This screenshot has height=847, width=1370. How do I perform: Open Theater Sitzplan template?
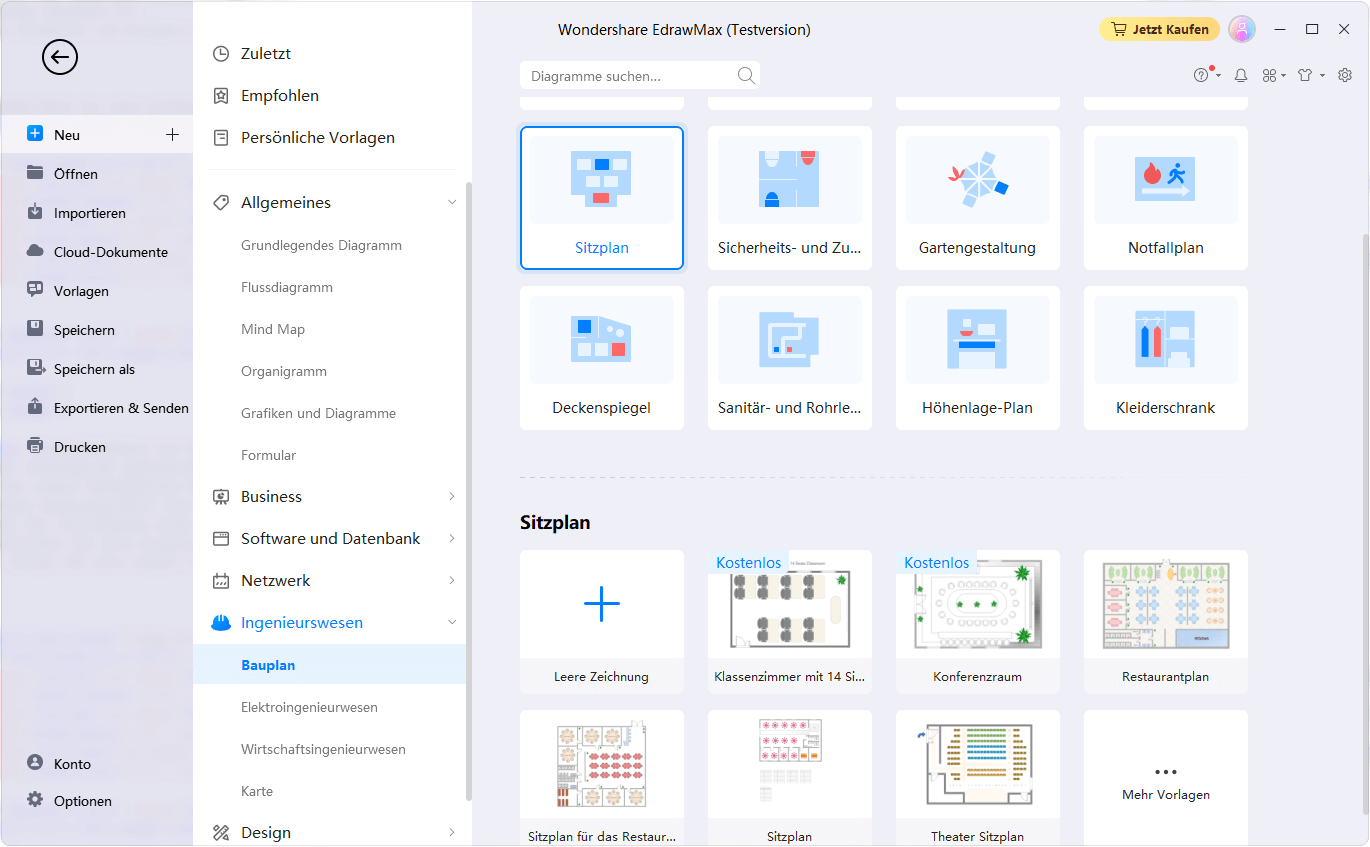[x=978, y=778]
